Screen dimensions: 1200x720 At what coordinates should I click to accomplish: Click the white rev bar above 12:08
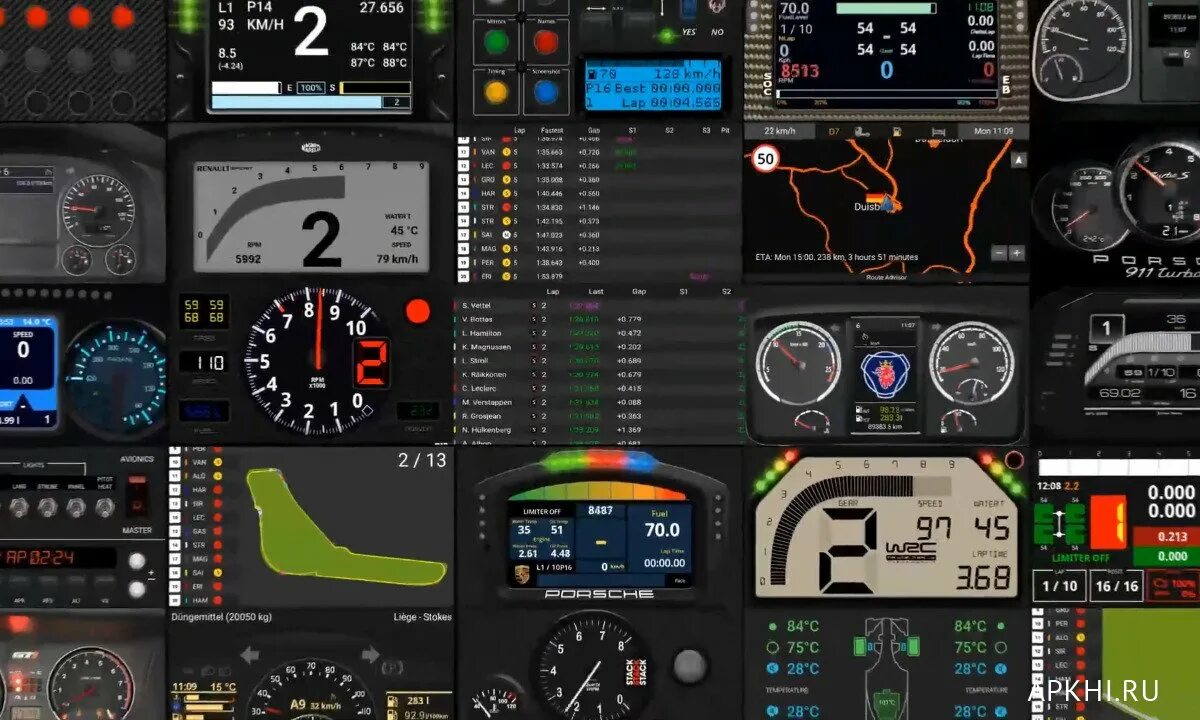[1117, 467]
